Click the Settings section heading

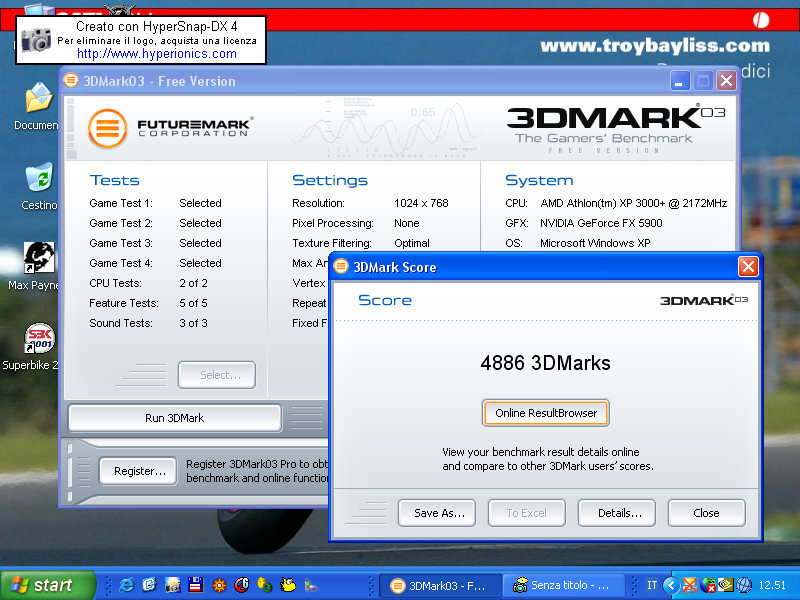pos(330,180)
